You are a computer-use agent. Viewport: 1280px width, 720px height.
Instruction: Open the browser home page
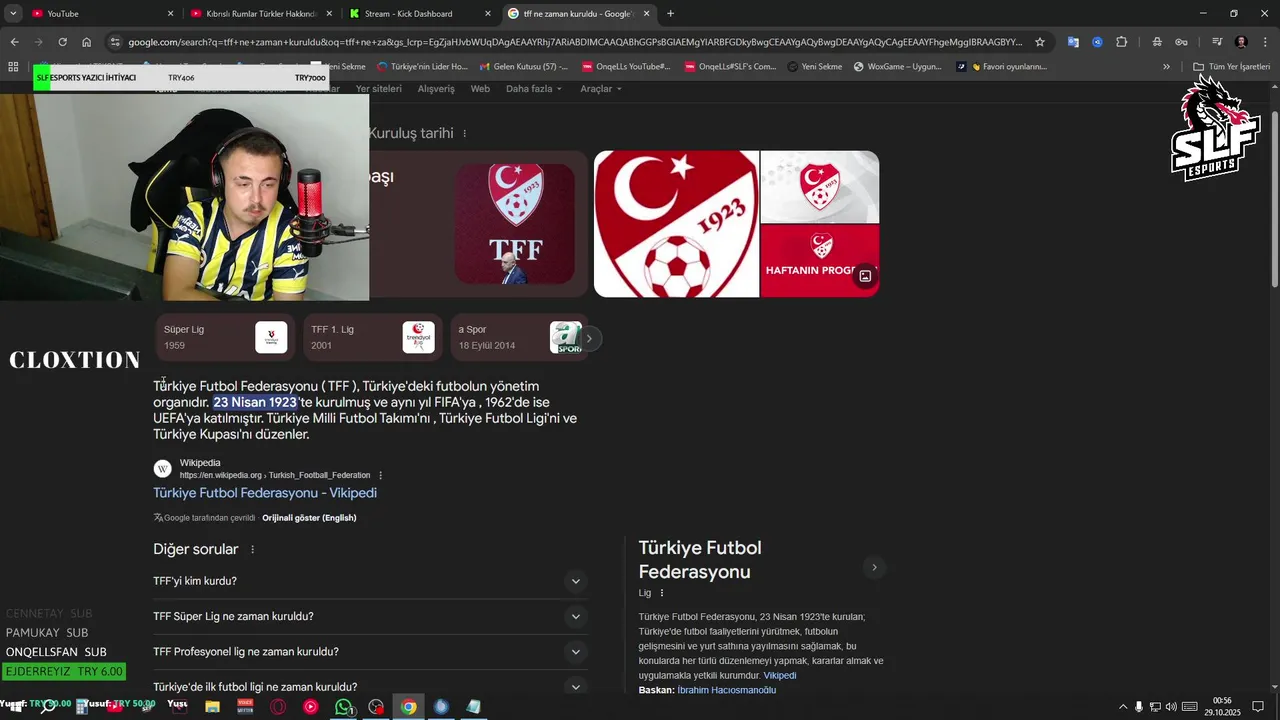87,42
